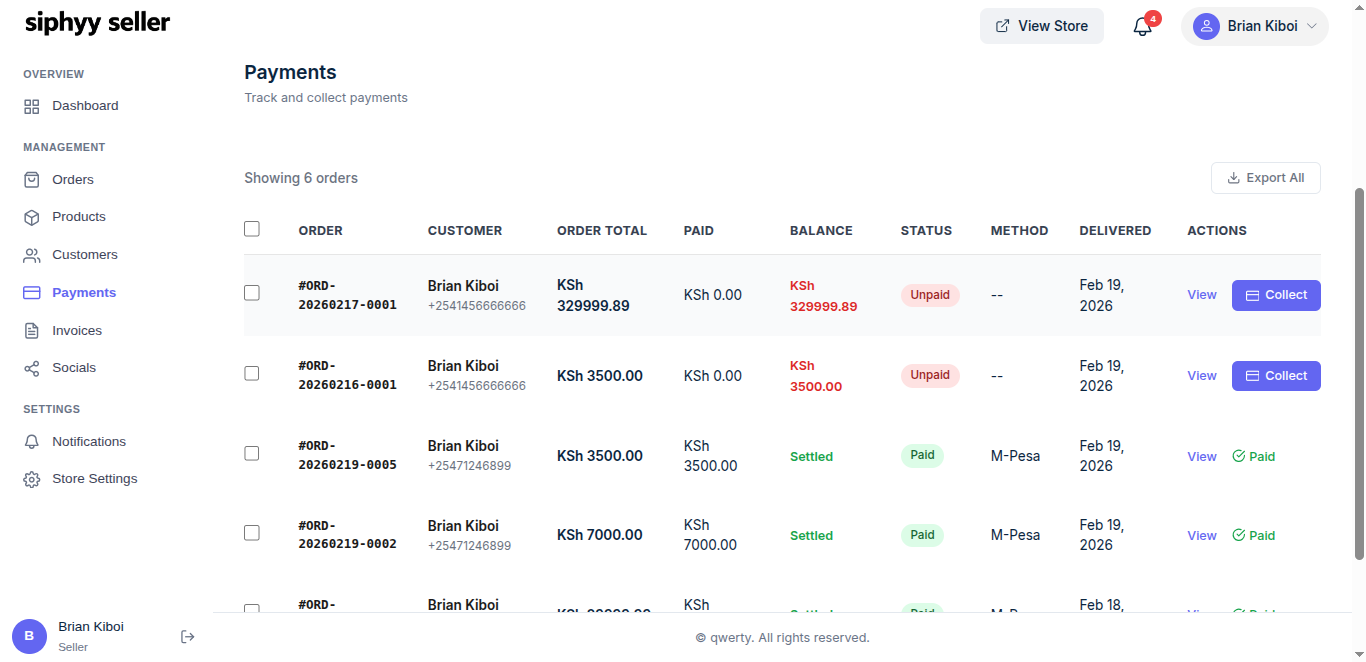Click order total KSh 329999.89
Screen dimensions: 1366x662
pos(593,295)
